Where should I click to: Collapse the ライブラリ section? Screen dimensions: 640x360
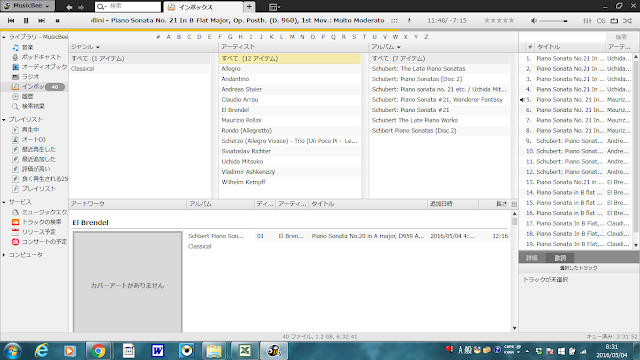point(4,37)
